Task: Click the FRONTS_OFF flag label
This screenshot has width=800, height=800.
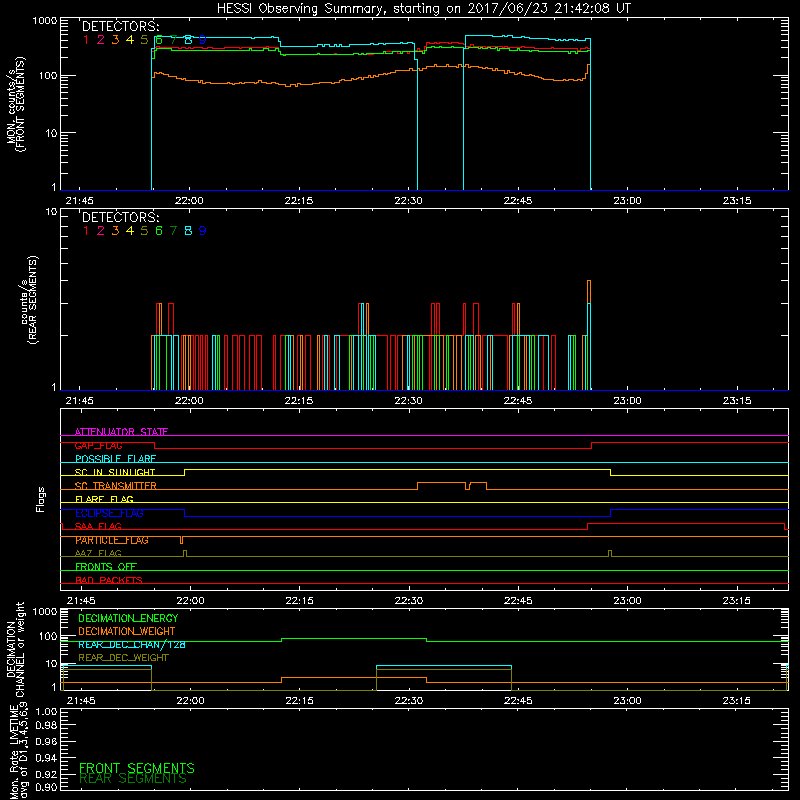Action: pyautogui.click(x=106, y=567)
